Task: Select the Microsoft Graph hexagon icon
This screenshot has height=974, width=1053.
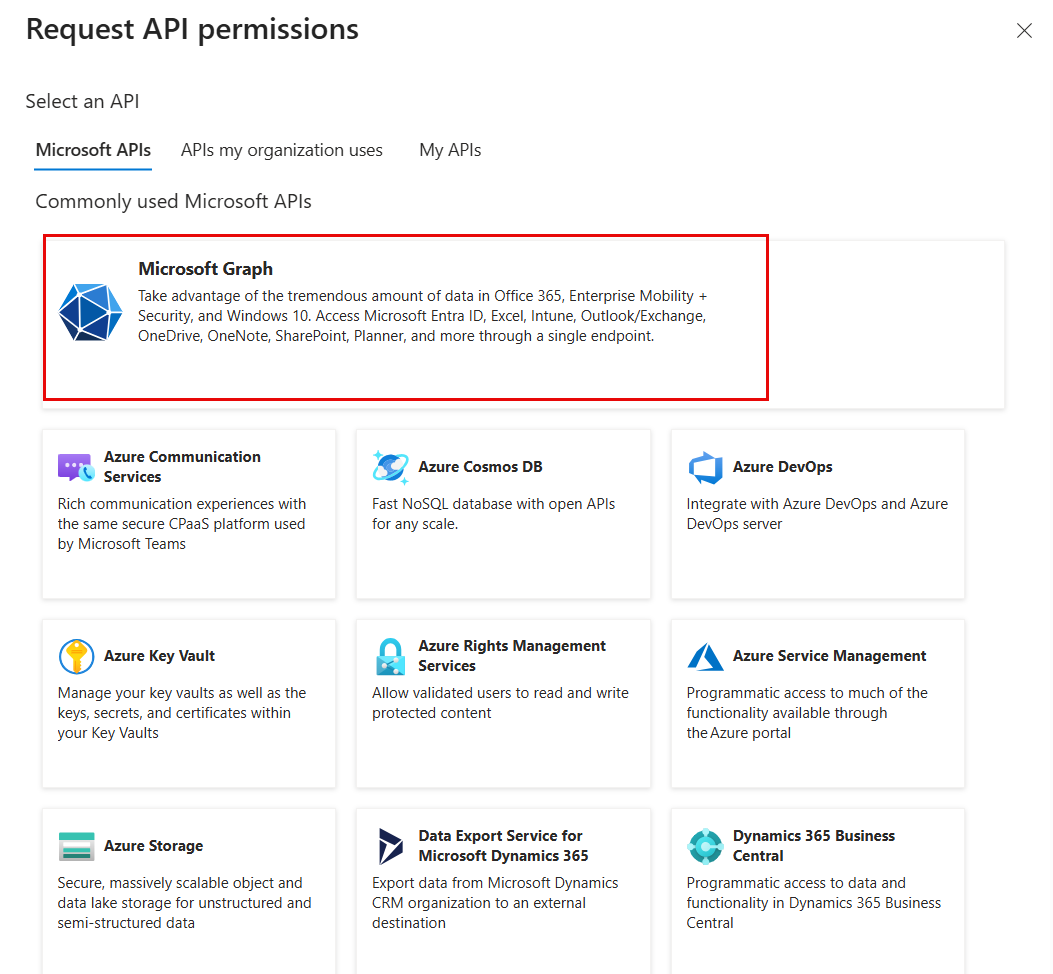Action: coord(90,313)
